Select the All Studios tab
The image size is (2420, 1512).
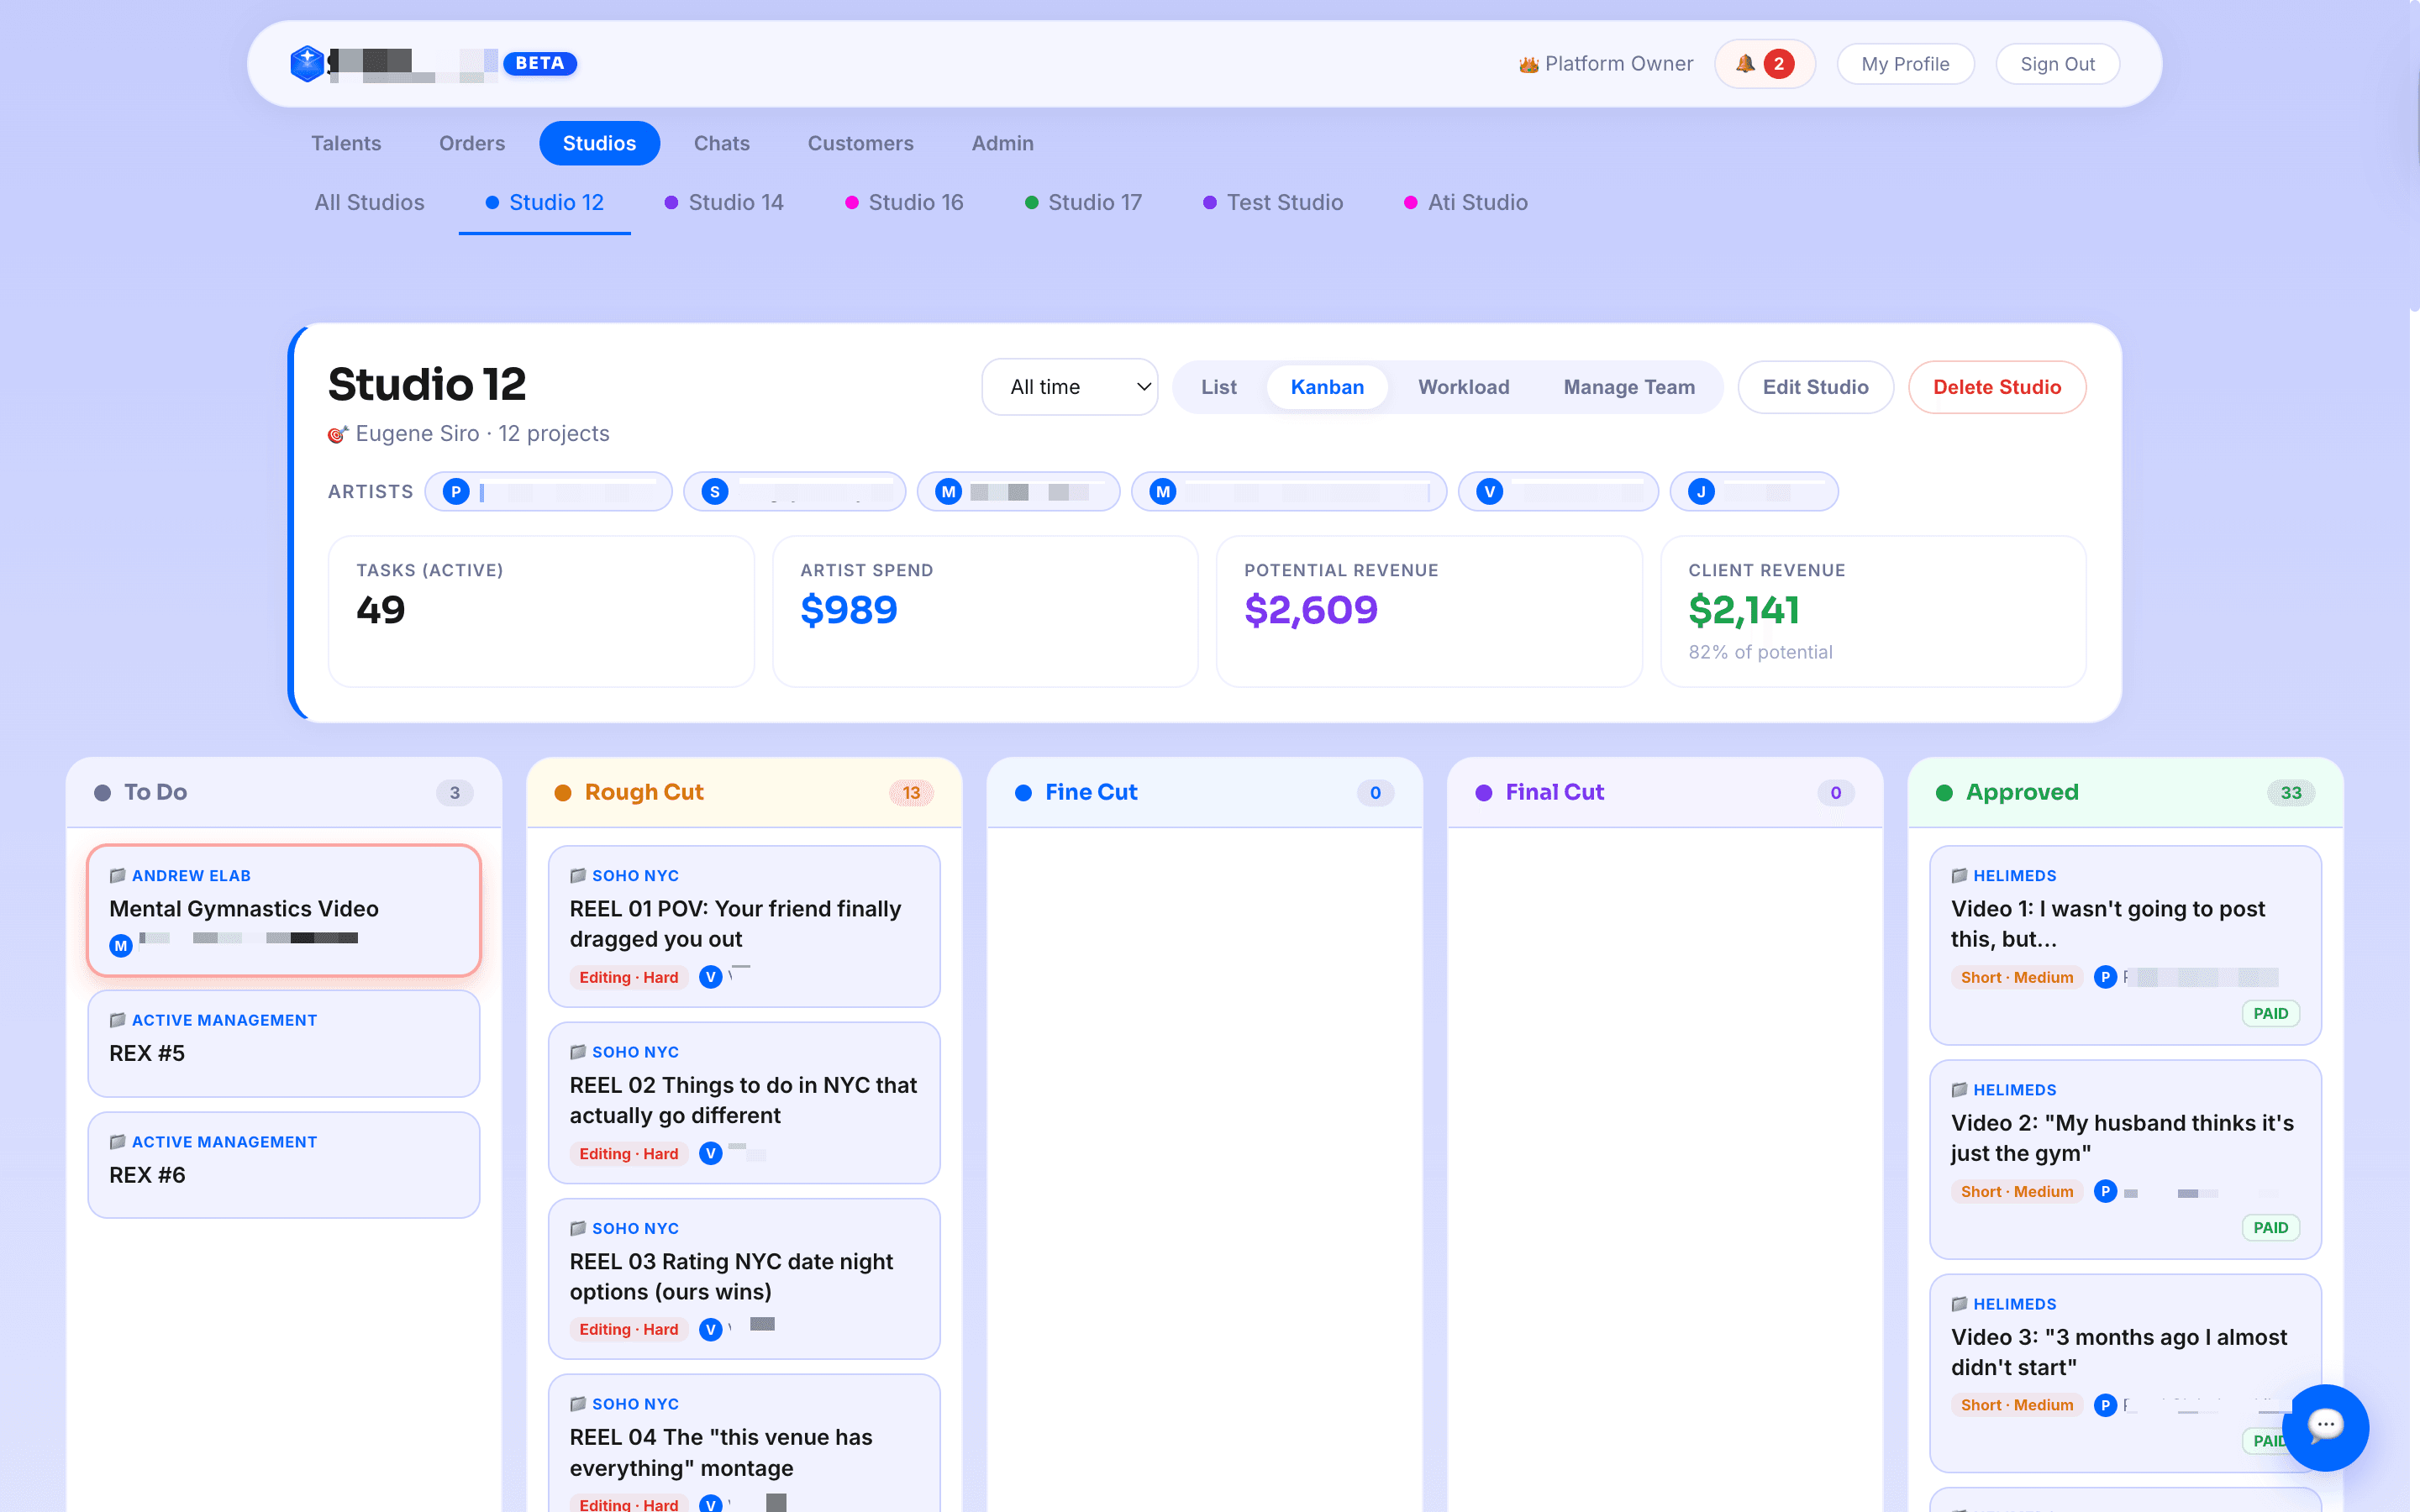tap(370, 202)
